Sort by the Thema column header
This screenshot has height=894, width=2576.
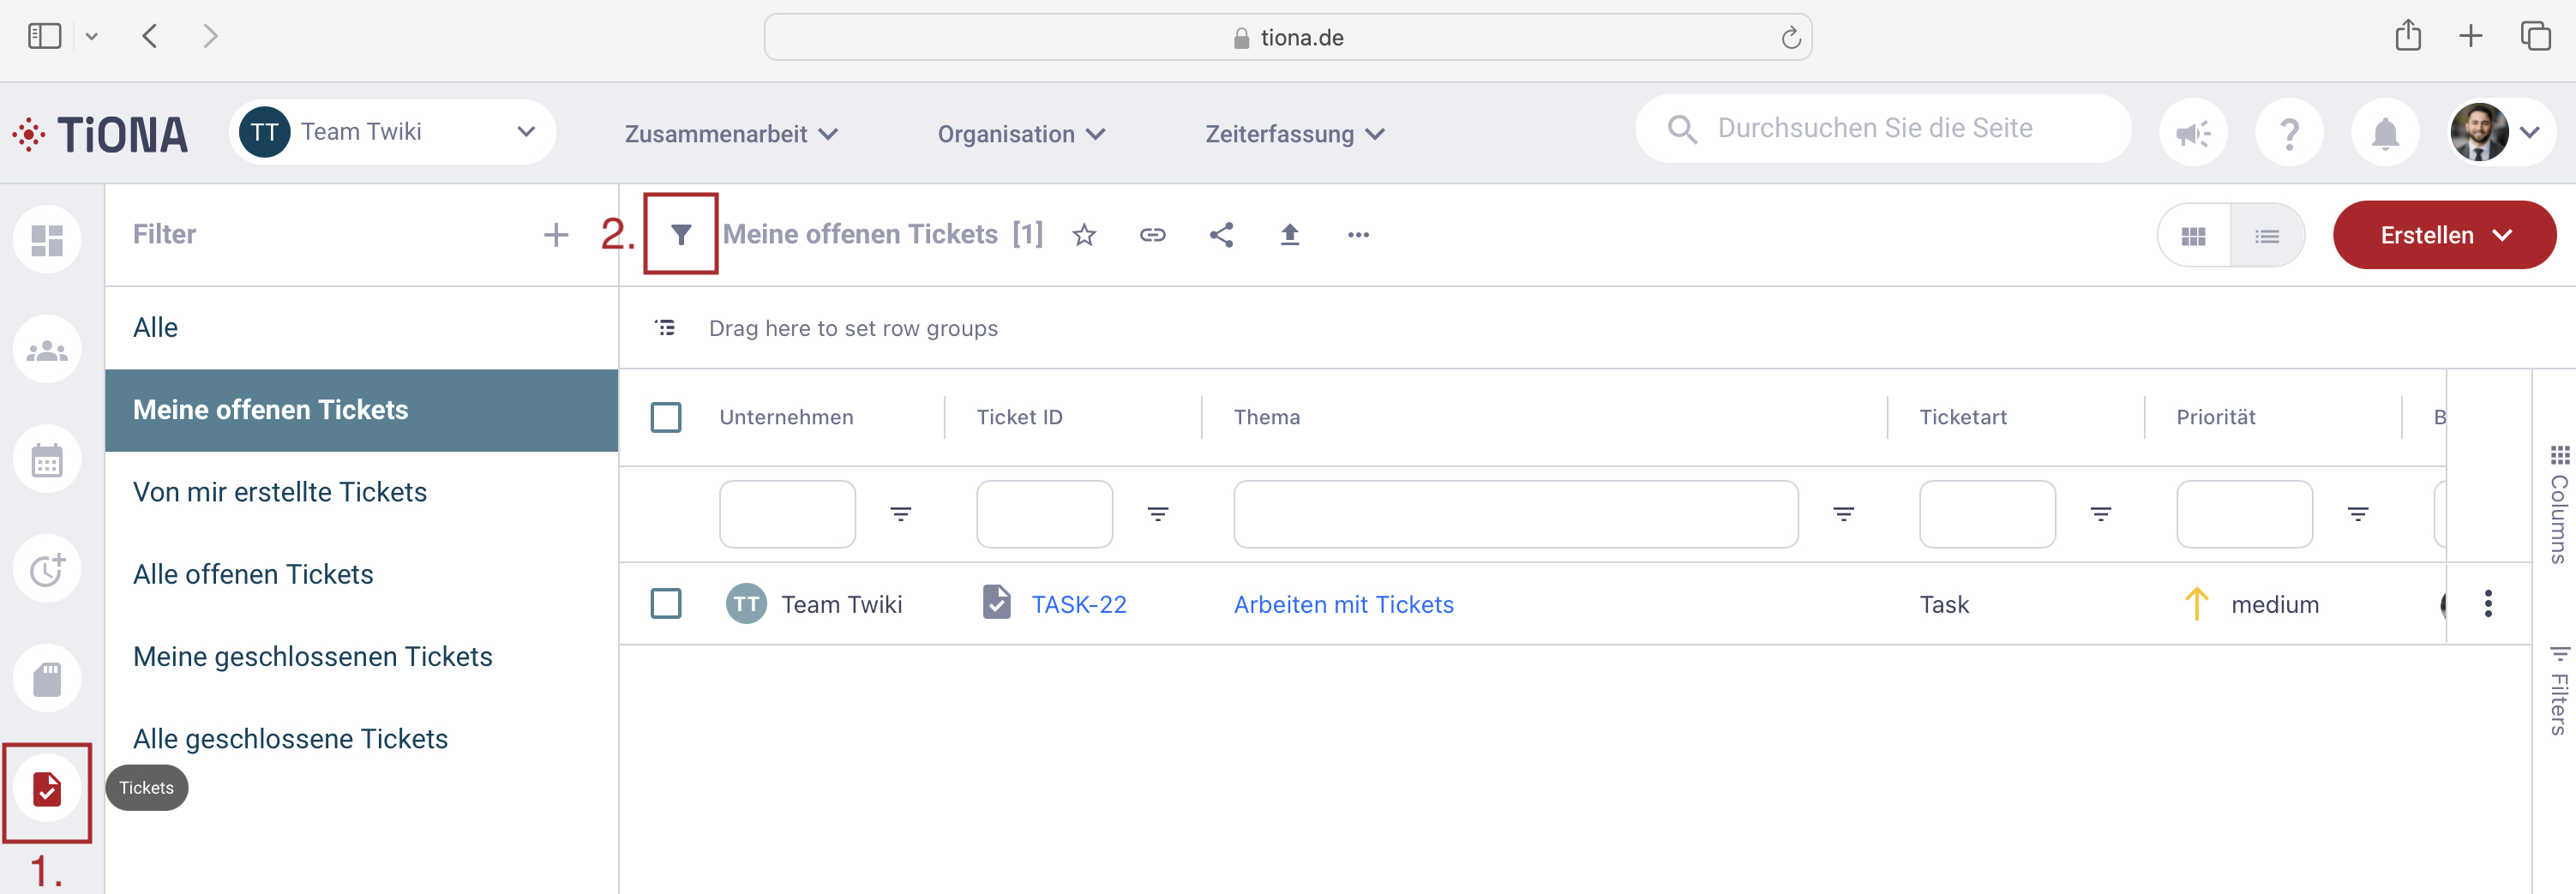[x=1266, y=417]
